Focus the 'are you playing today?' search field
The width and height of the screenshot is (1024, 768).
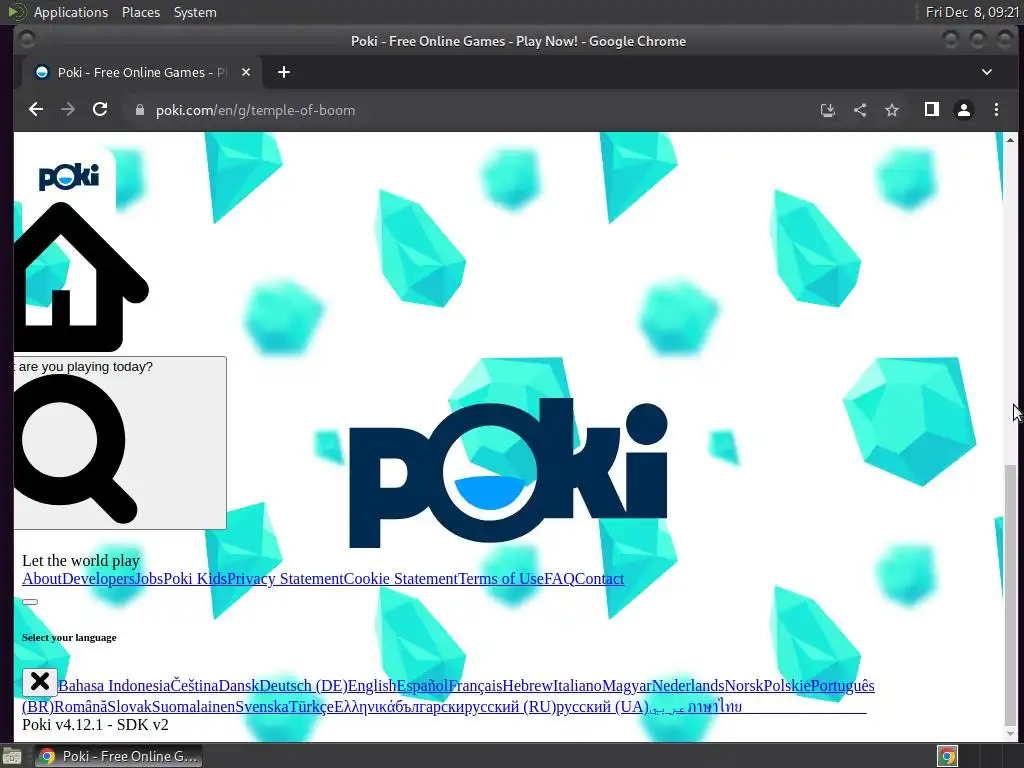(120, 443)
